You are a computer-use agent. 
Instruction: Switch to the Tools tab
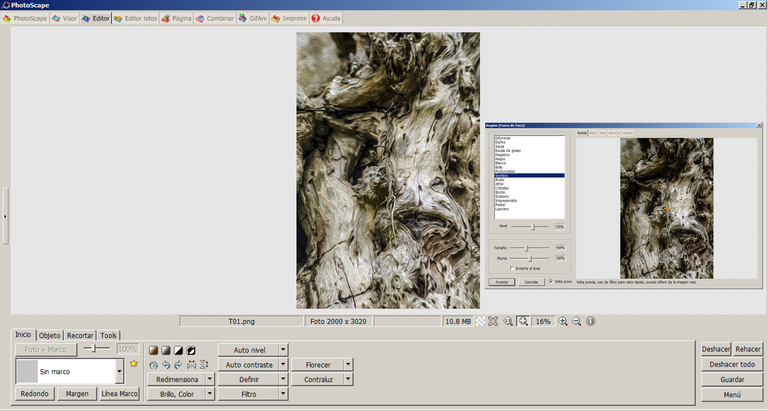(x=108, y=336)
